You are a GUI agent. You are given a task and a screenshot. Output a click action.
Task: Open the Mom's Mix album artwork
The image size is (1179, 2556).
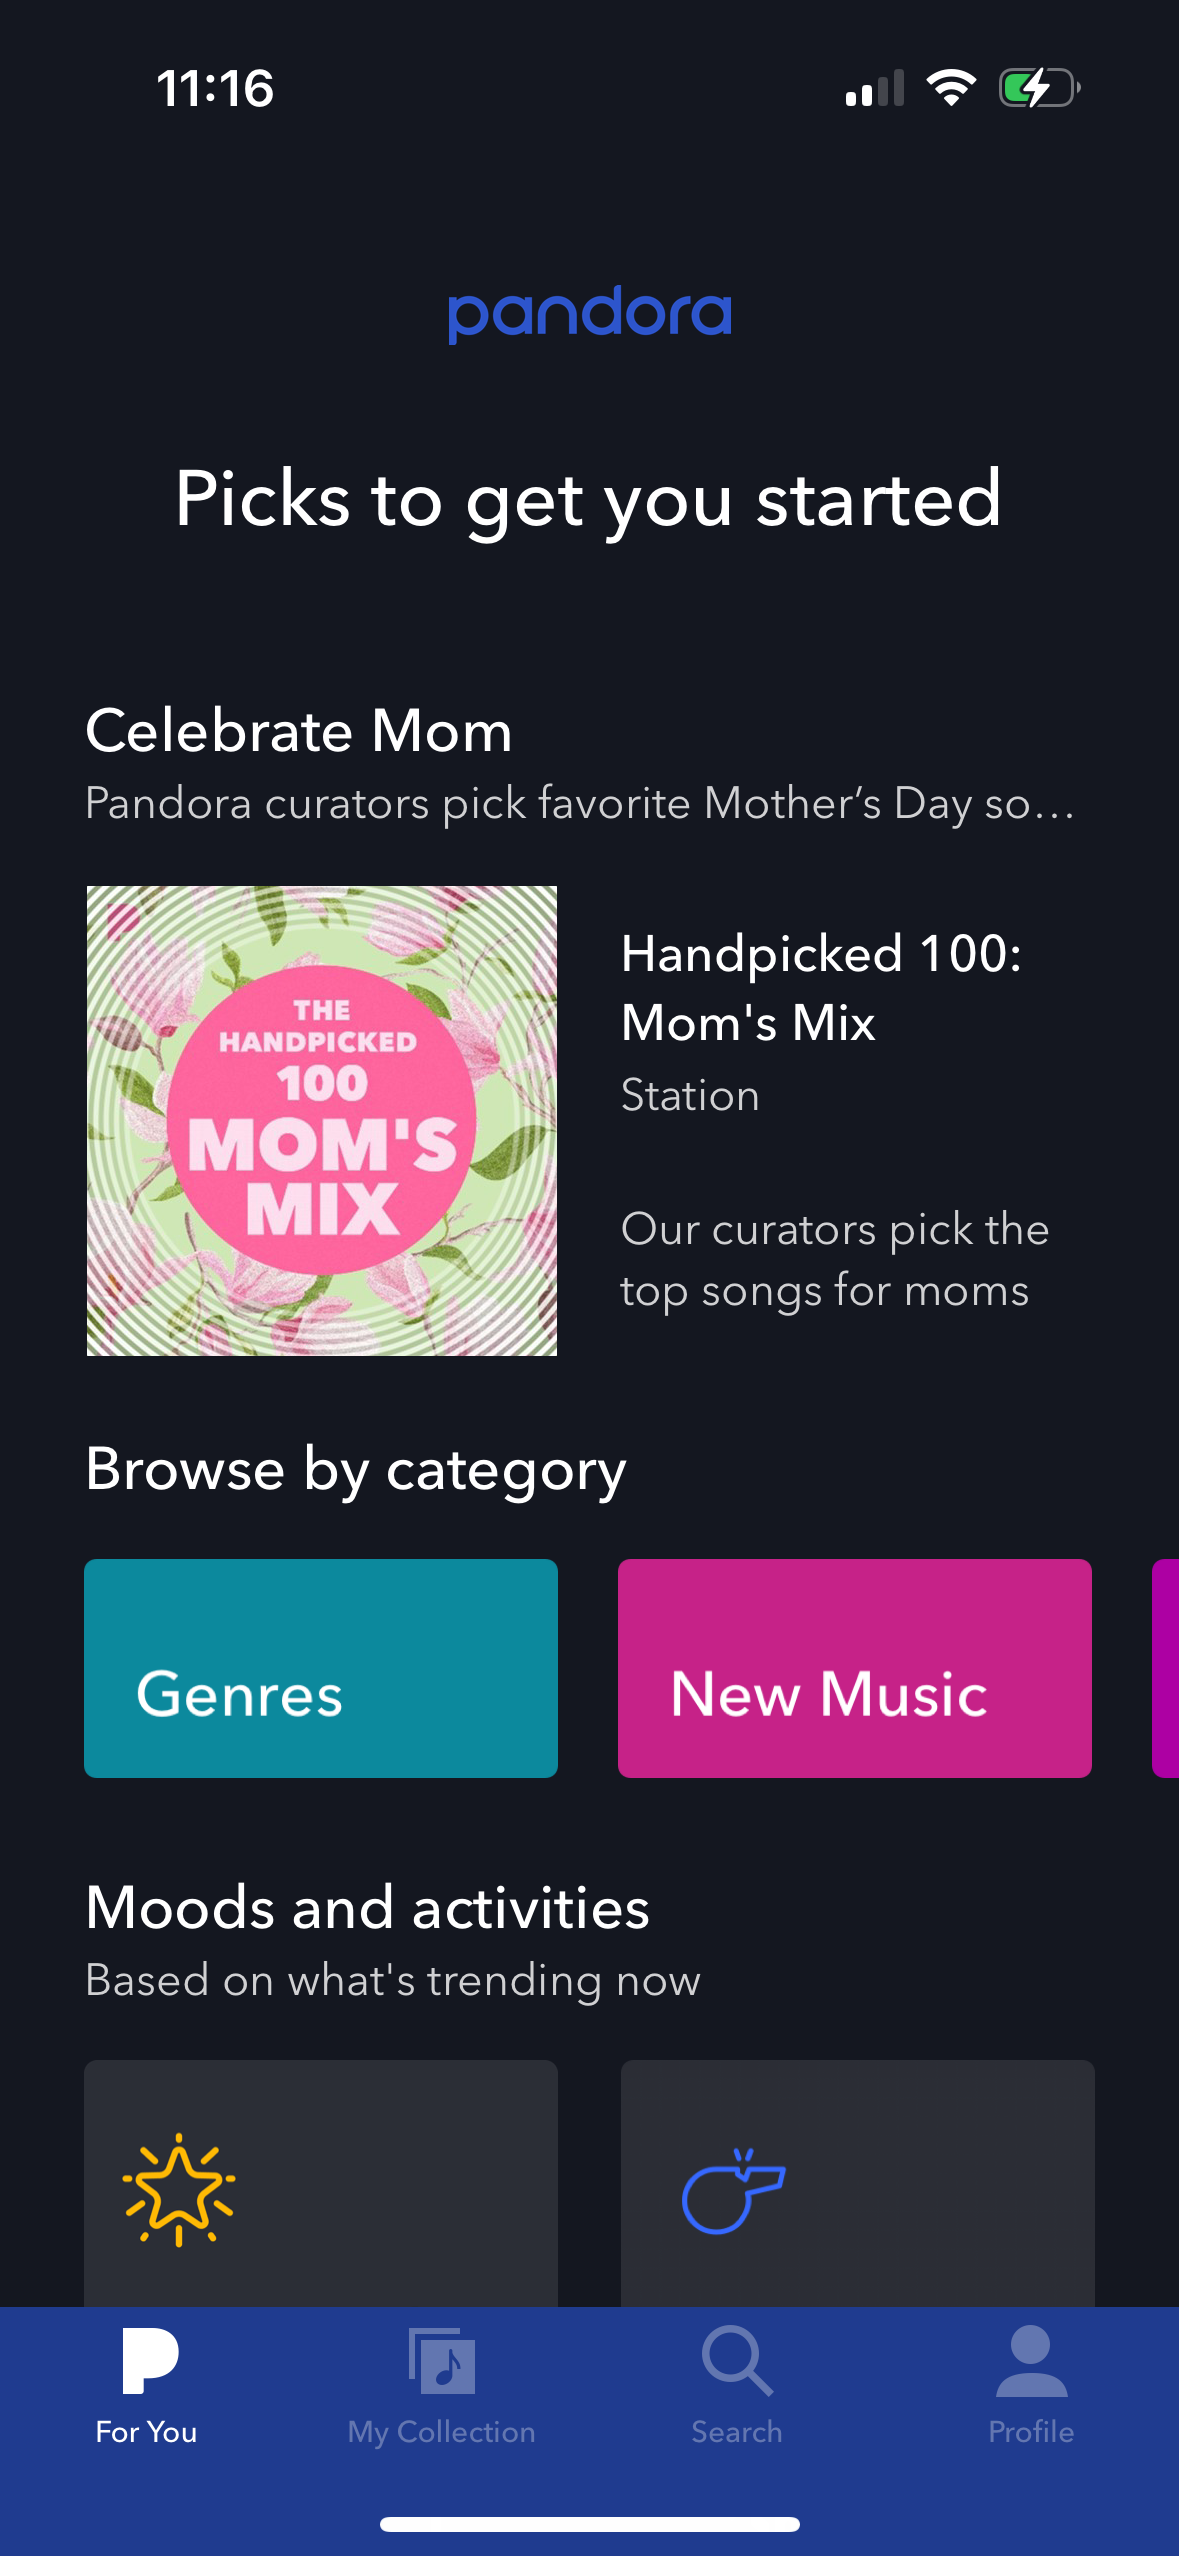point(322,1120)
